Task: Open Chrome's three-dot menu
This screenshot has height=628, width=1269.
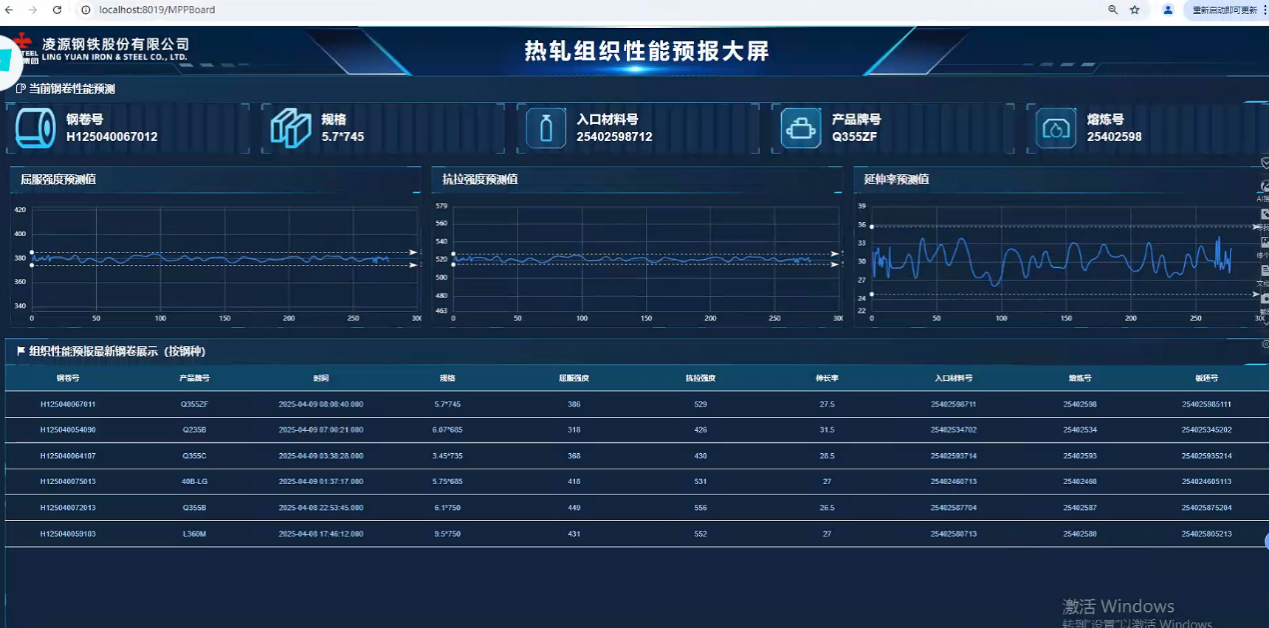Action: (x=1262, y=10)
